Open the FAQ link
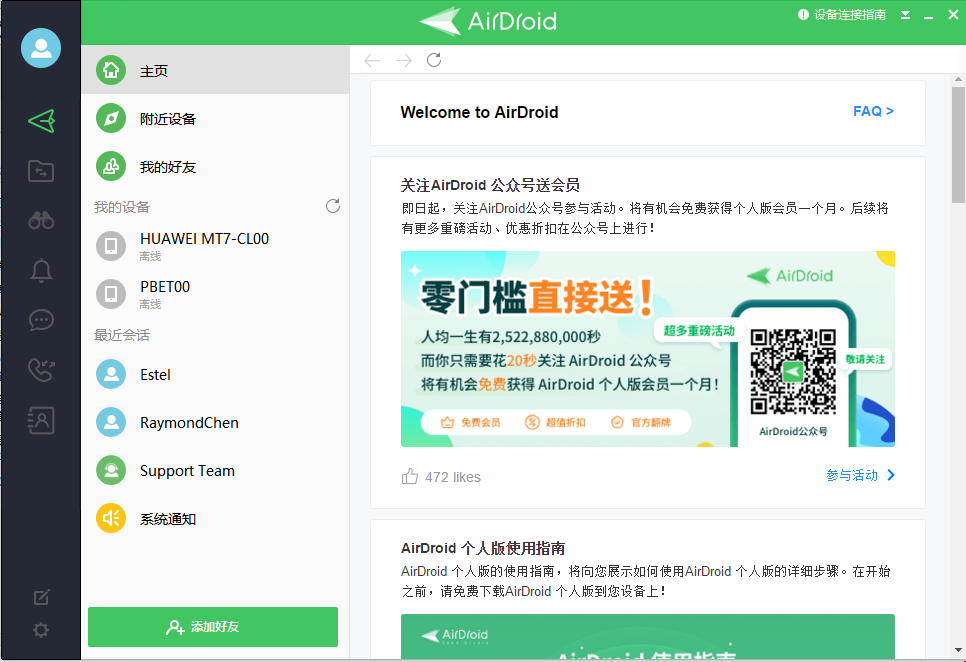 [873, 111]
